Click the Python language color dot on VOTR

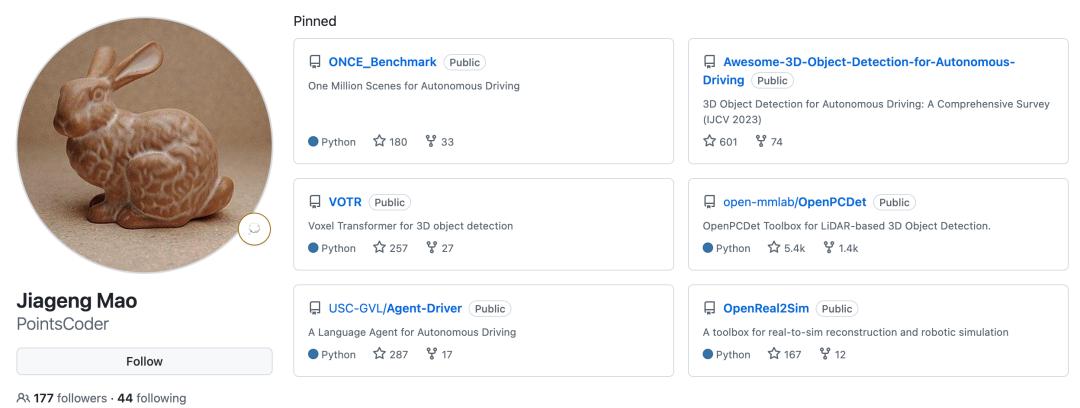tap(313, 248)
